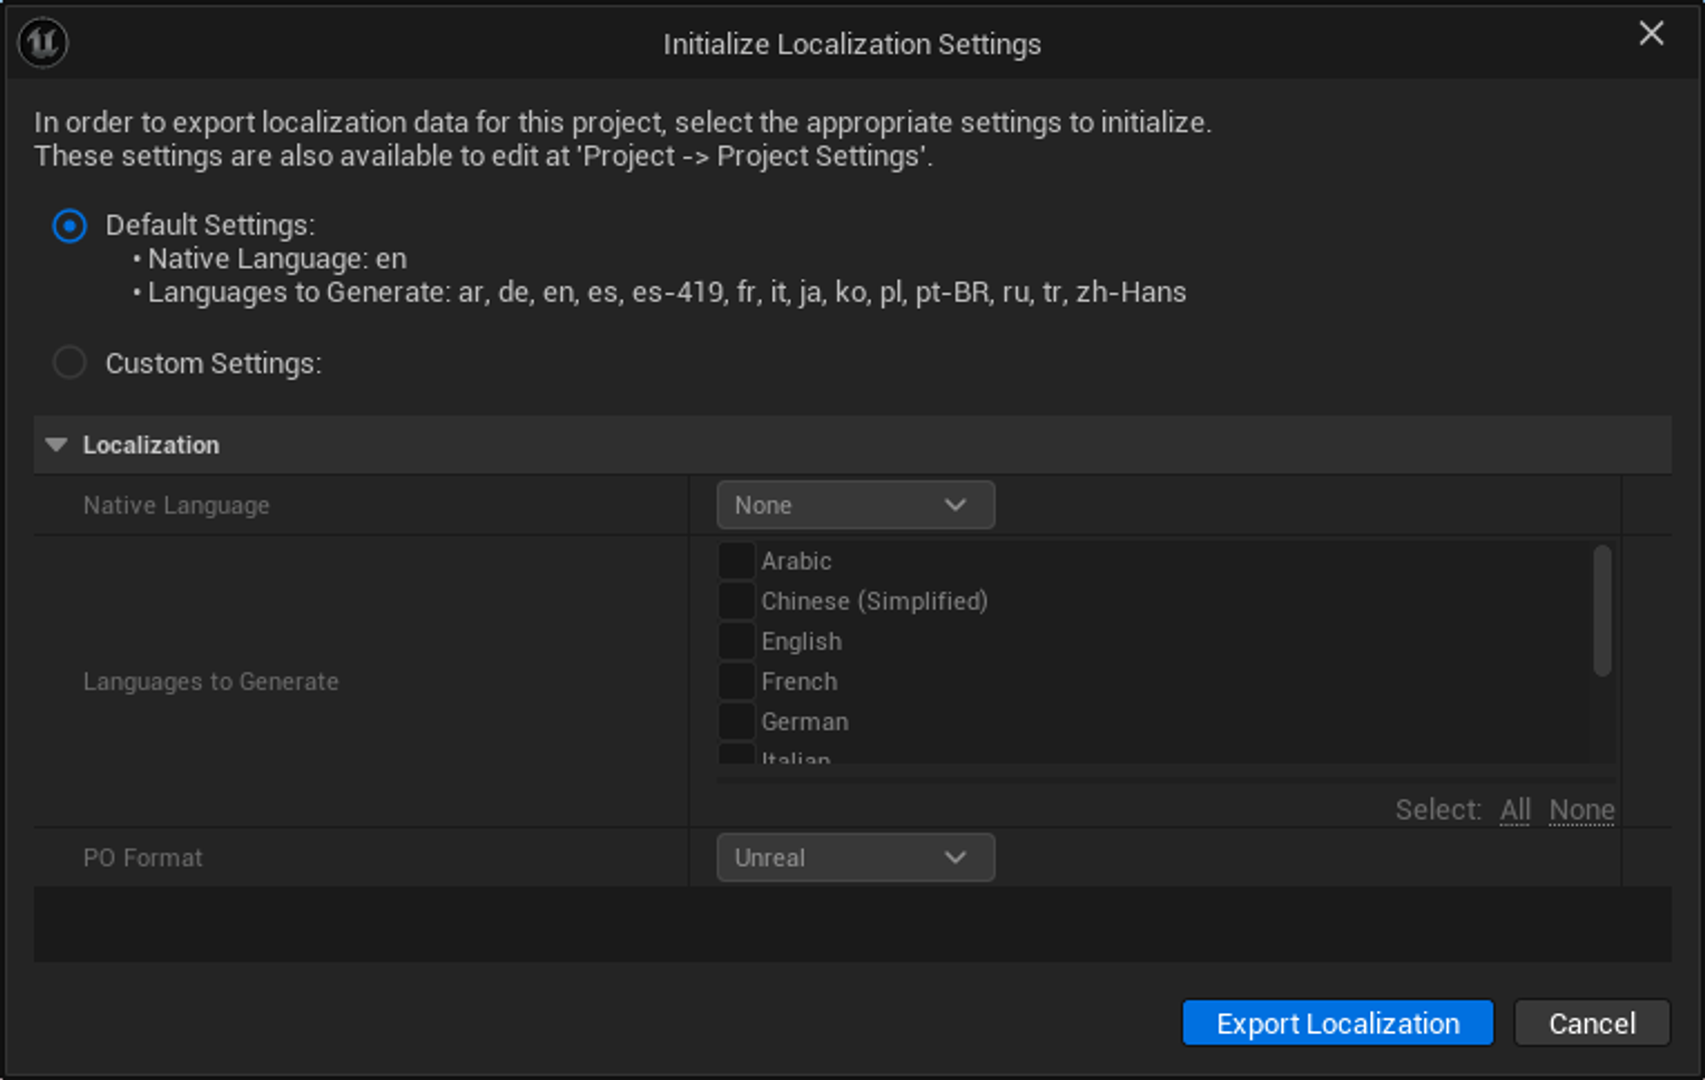The width and height of the screenshot is (1705, 1080).
Task: Click the Localization section header text
Action: coord(151,445)
